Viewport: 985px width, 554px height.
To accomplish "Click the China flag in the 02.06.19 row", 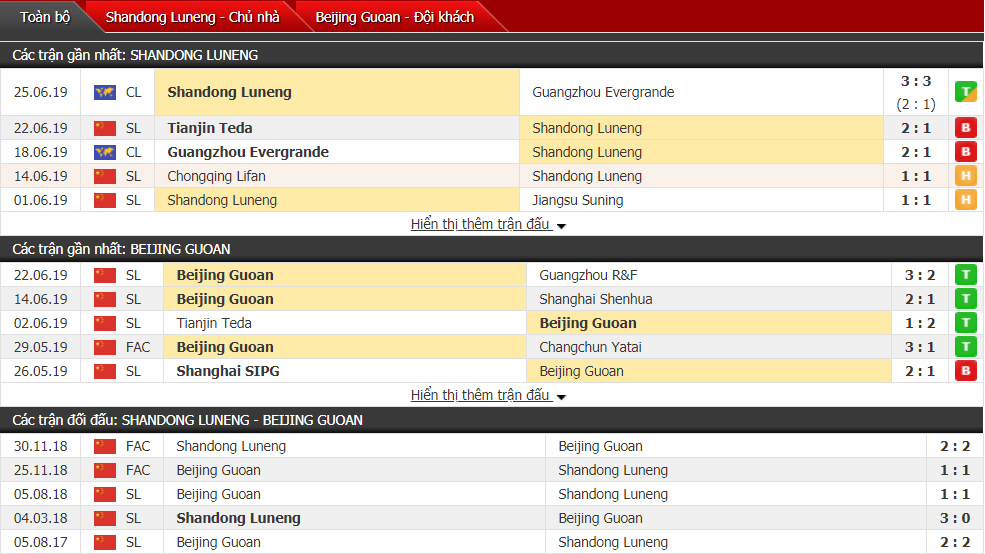I will click(105, 323).
